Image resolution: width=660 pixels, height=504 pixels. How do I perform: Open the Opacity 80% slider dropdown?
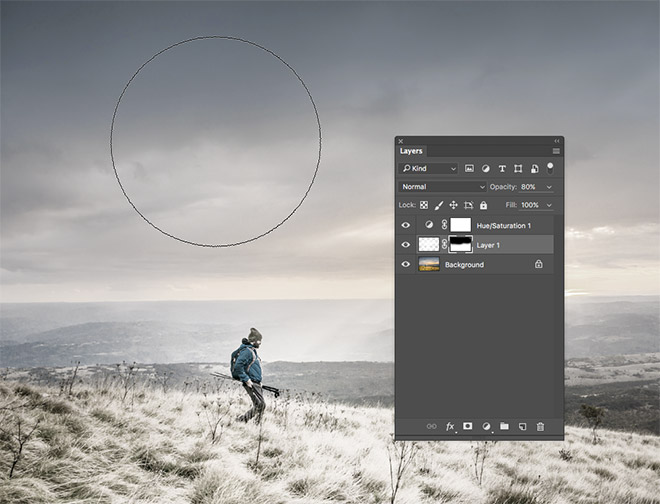coord(549,187)
